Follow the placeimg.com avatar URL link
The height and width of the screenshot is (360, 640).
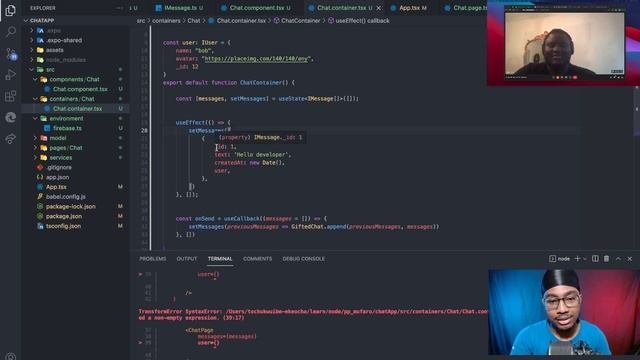pyautogui.click(x=257, y=59)
